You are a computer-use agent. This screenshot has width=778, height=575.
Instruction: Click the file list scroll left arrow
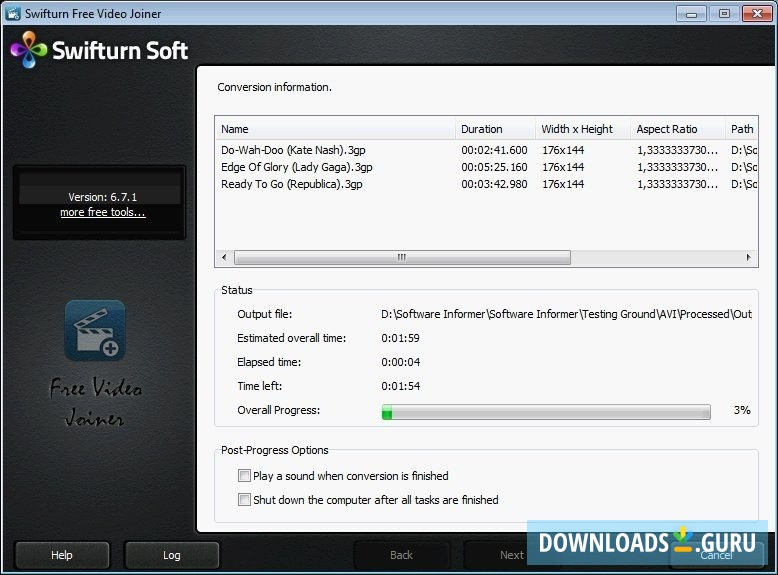pos(224,257)
